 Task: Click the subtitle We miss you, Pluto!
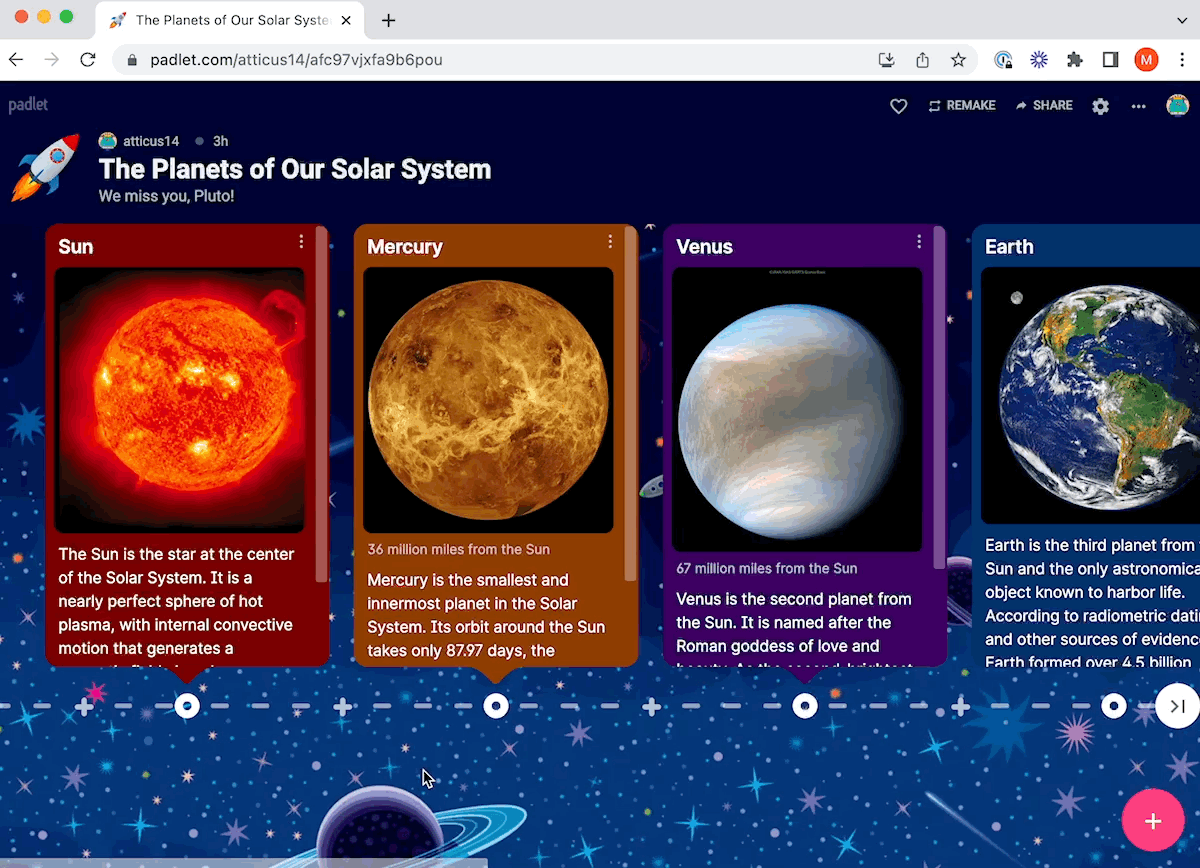coord(166,196)
